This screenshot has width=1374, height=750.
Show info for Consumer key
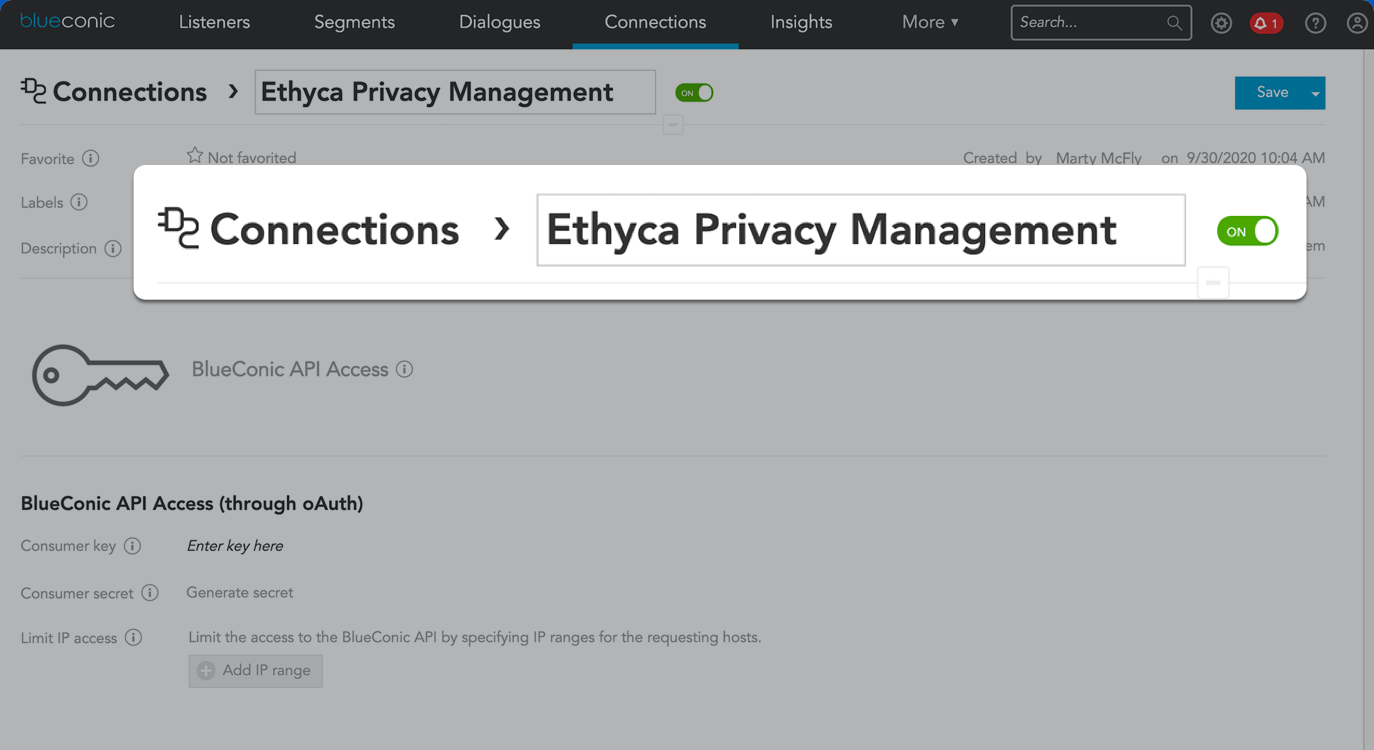(132, 545)
